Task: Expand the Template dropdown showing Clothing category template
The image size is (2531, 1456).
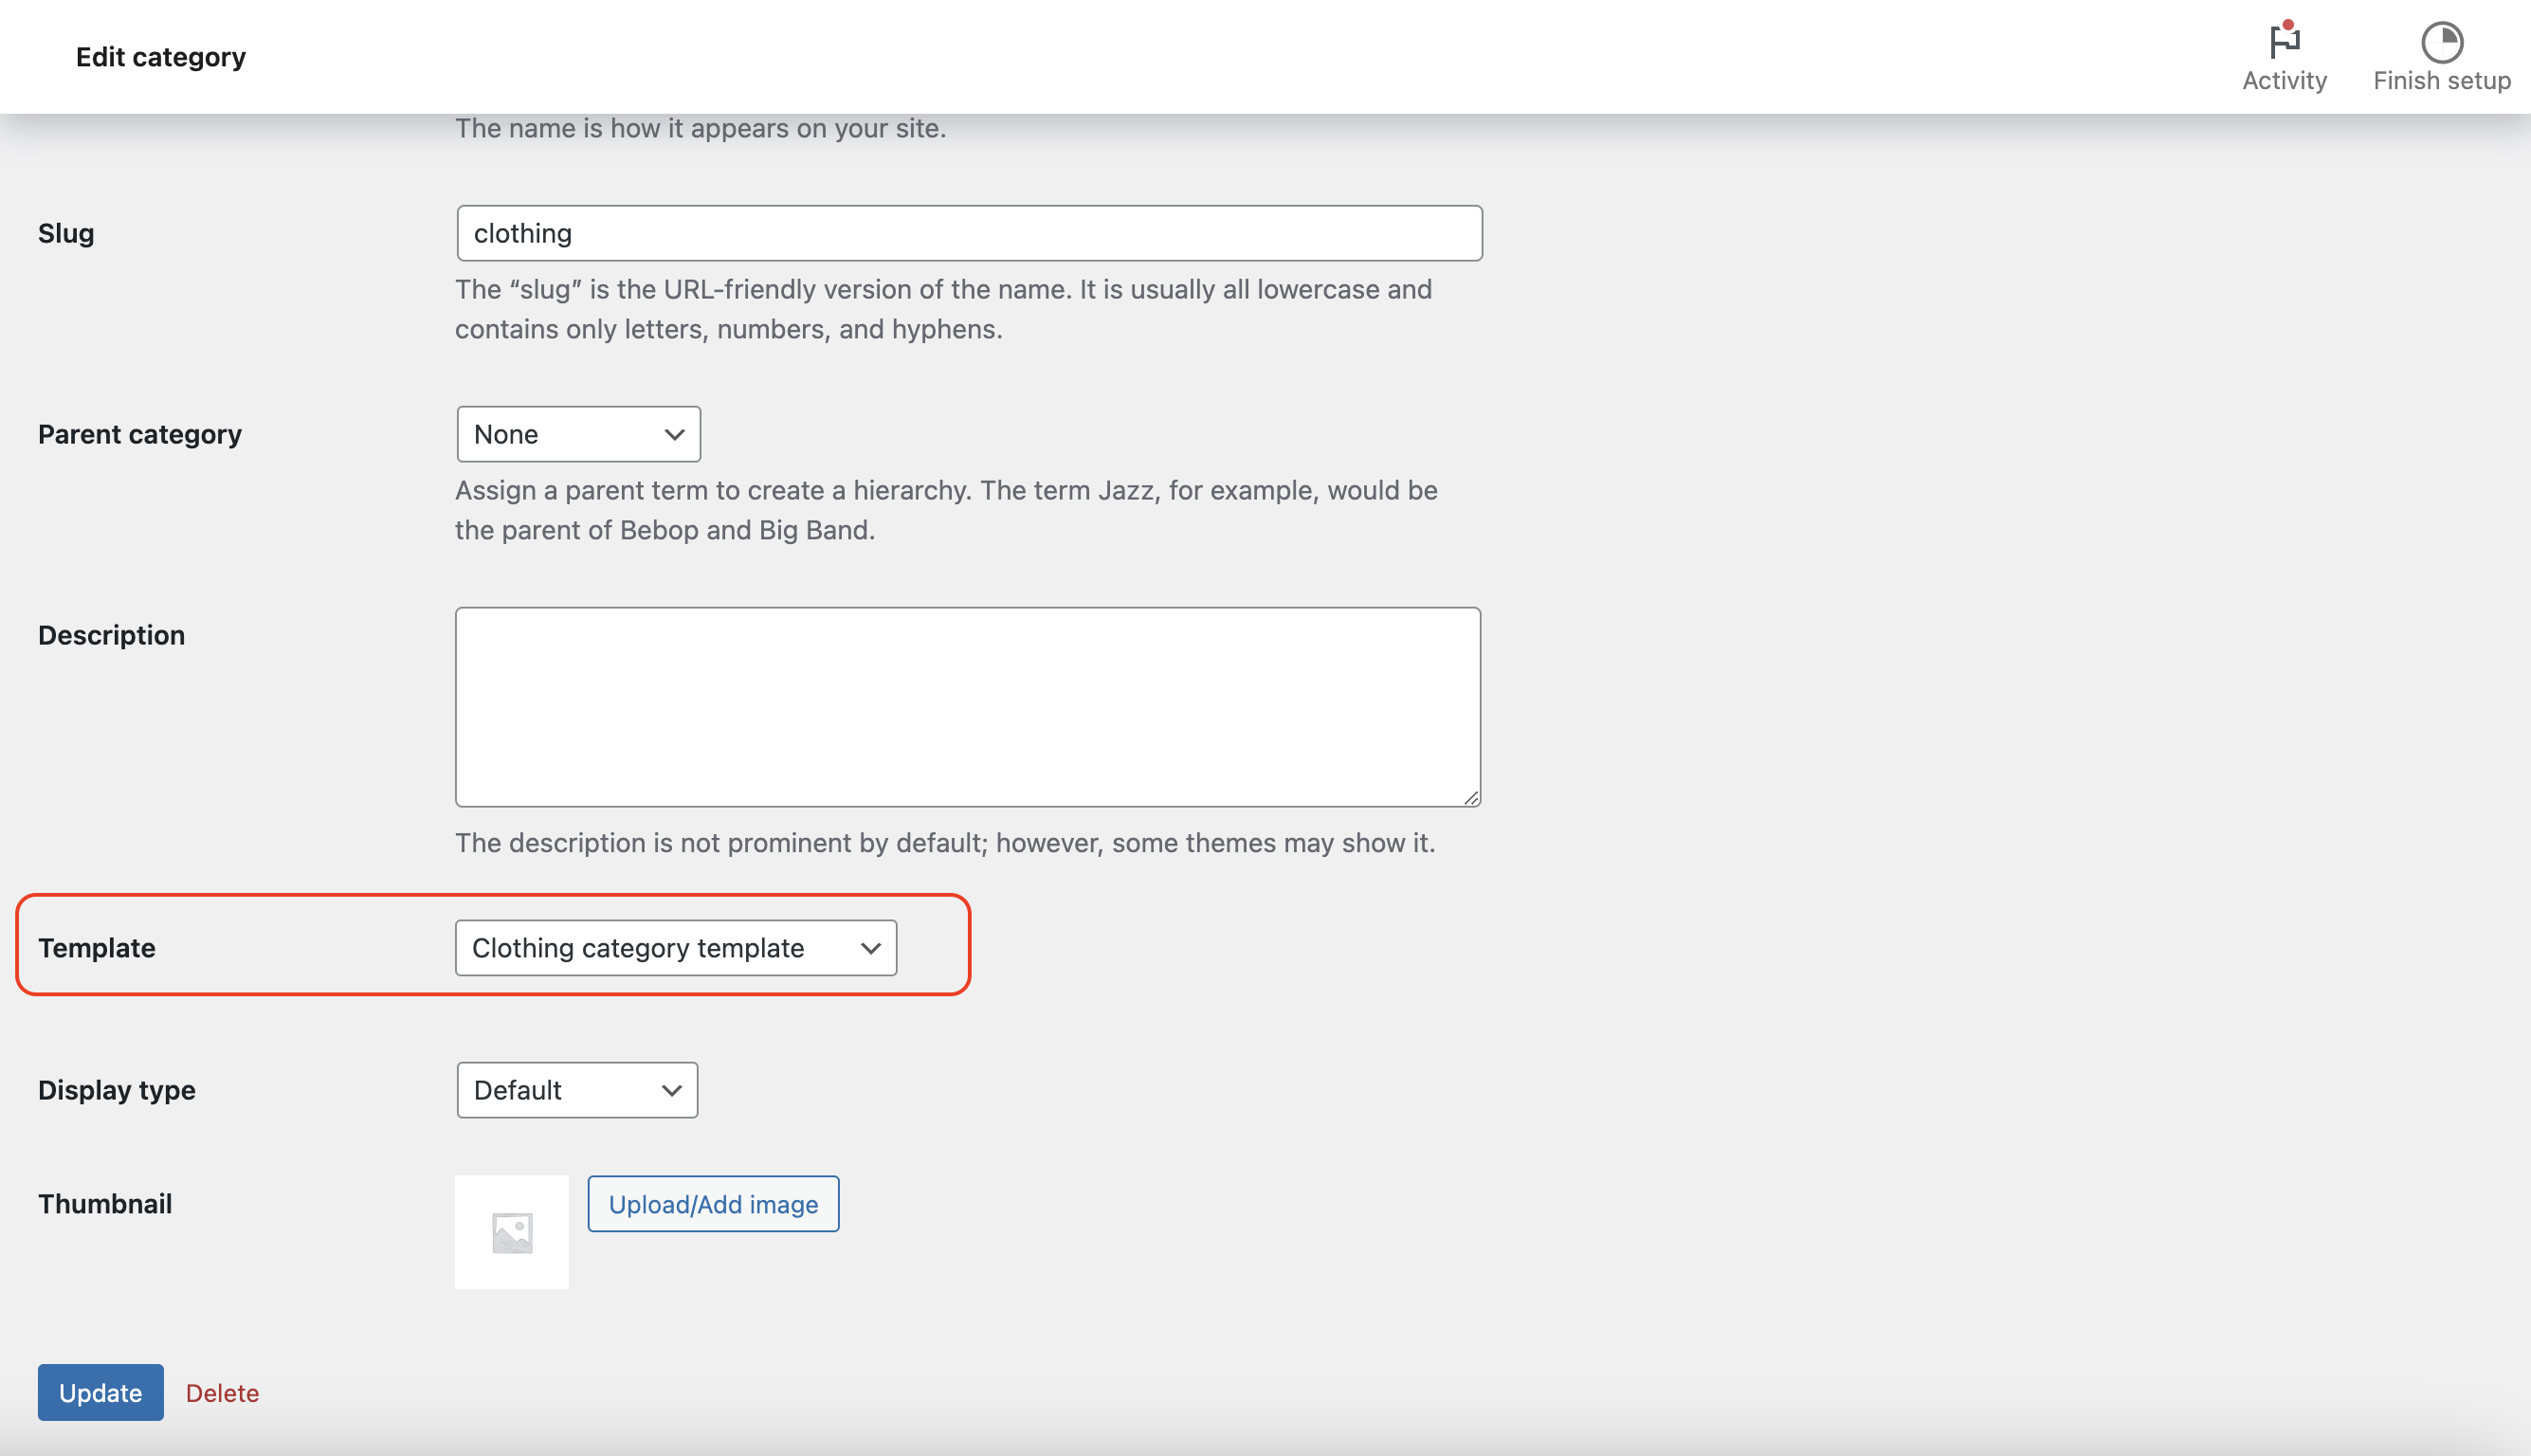Action: click(675, 948)
